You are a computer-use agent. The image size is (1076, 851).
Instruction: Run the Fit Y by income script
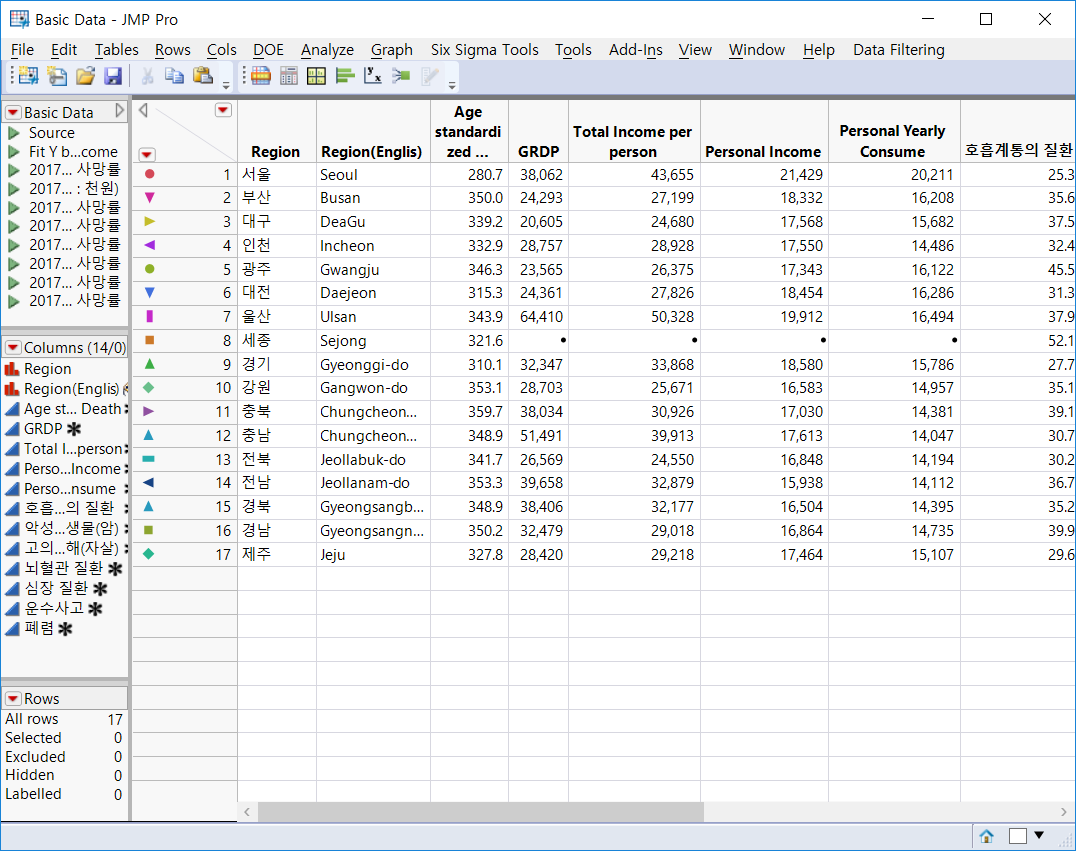click(x=14, y=152)
